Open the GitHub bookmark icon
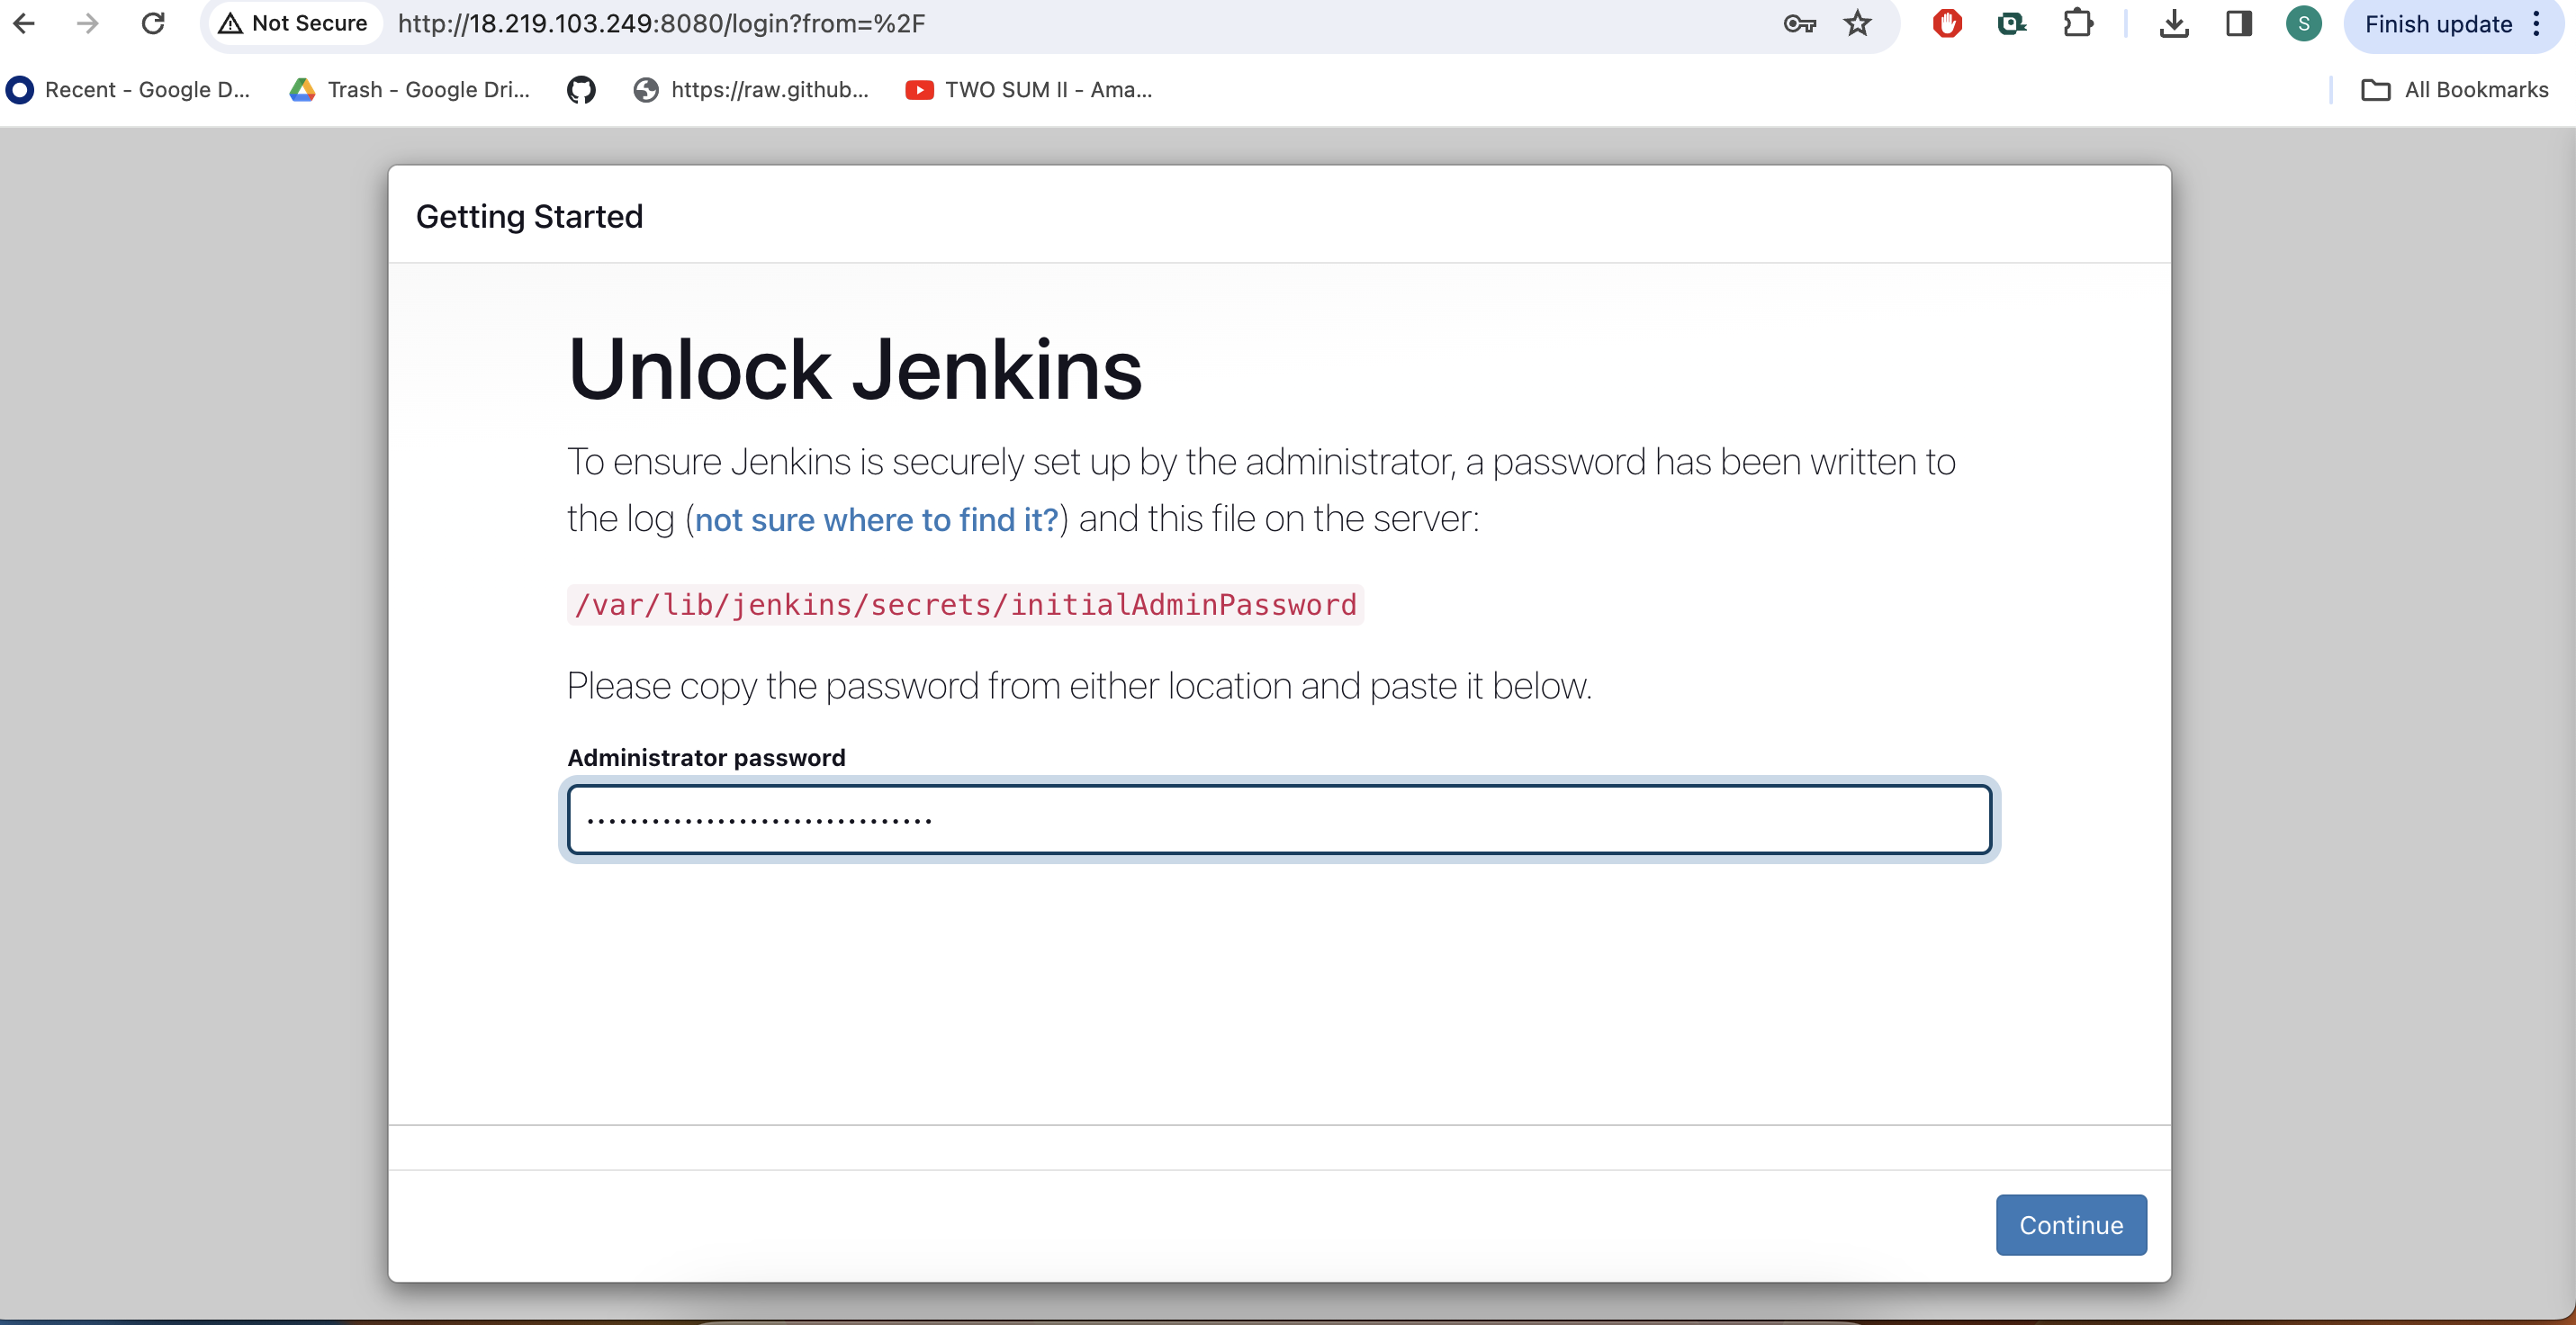This screenshot has height=1325, width=2576. tap(581, 90)
